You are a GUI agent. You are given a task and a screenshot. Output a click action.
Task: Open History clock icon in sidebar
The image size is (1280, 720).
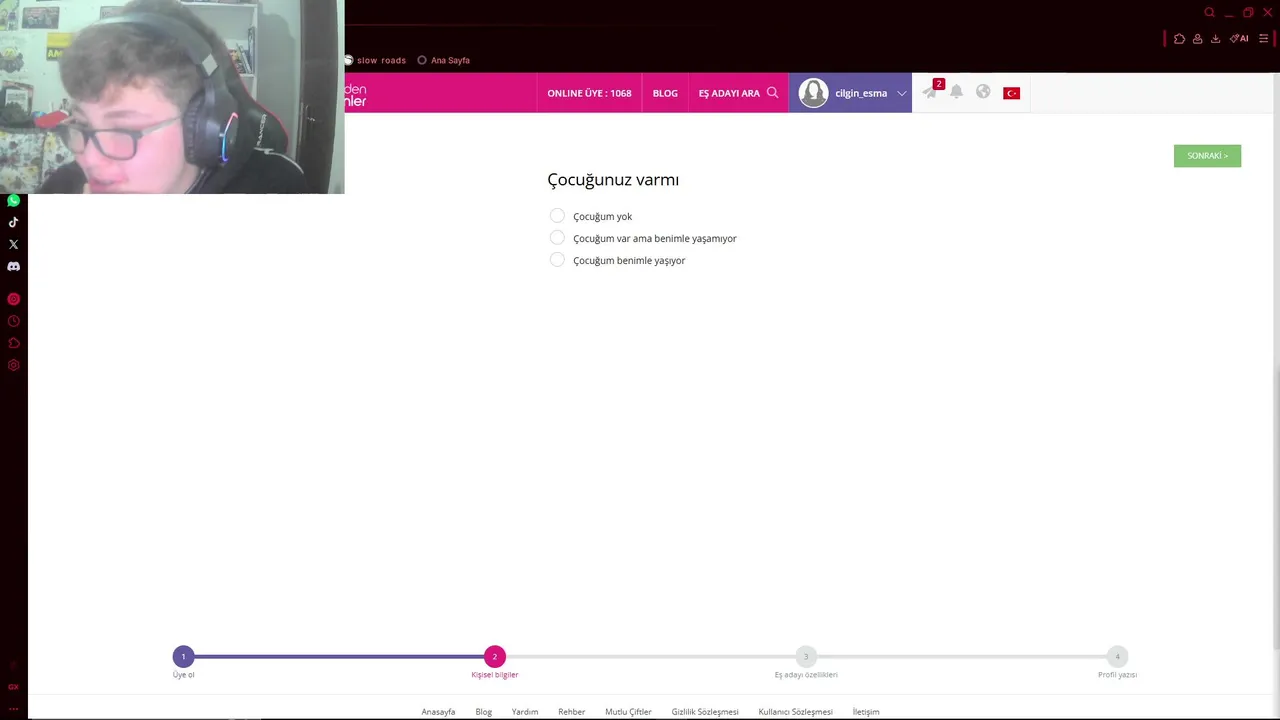point(13,321)
